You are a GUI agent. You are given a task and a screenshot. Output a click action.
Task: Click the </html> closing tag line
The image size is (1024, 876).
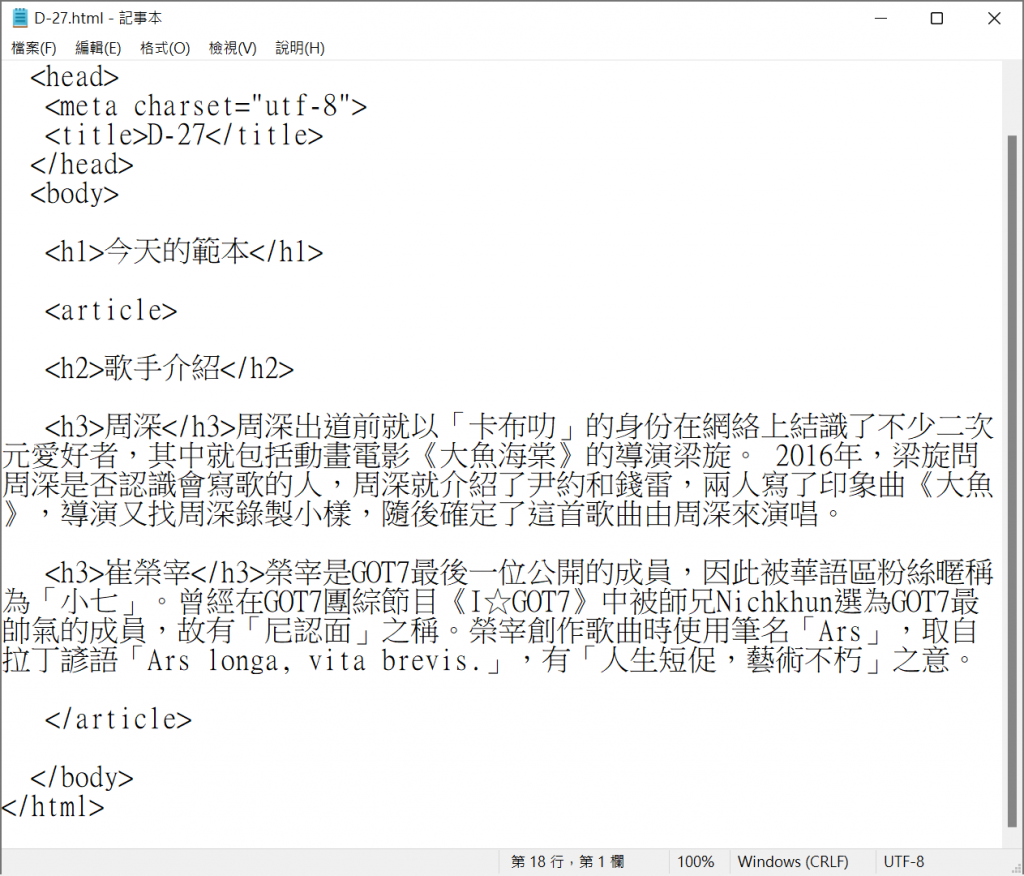pos(52,806)
